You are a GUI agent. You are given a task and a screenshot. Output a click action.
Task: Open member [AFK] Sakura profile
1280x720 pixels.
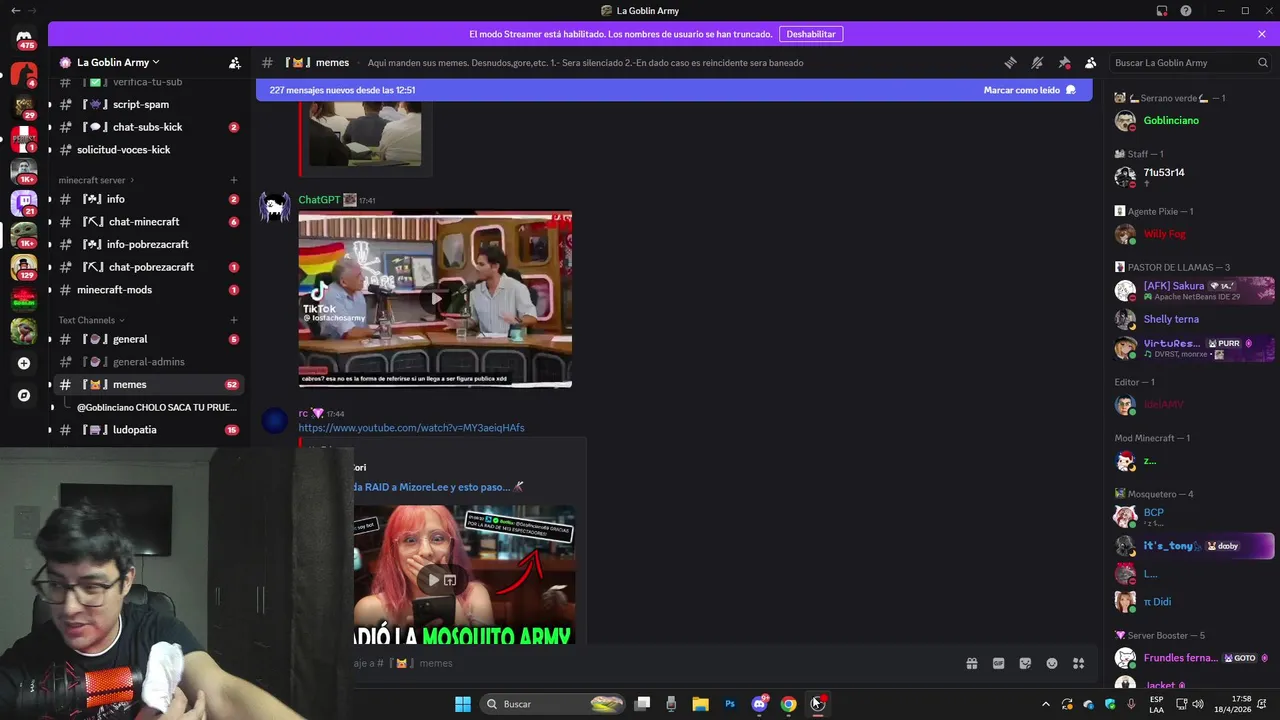point(1192,290)
